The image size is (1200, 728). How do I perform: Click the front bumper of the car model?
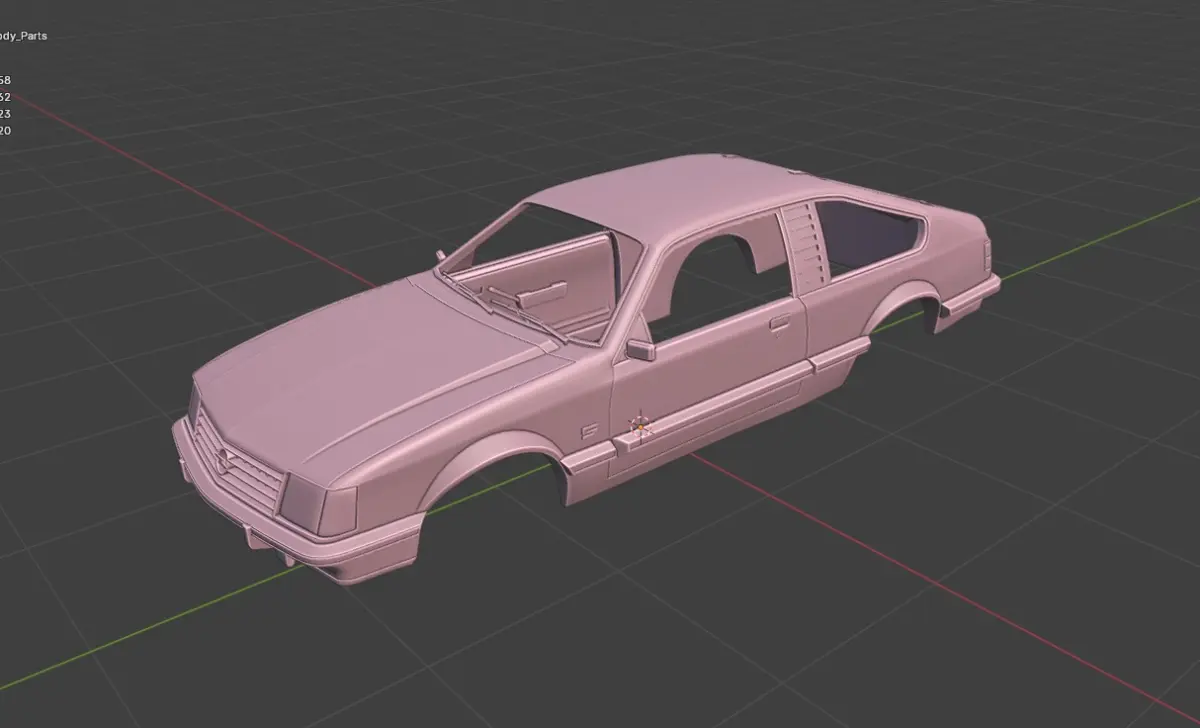[x=300, y=530]
